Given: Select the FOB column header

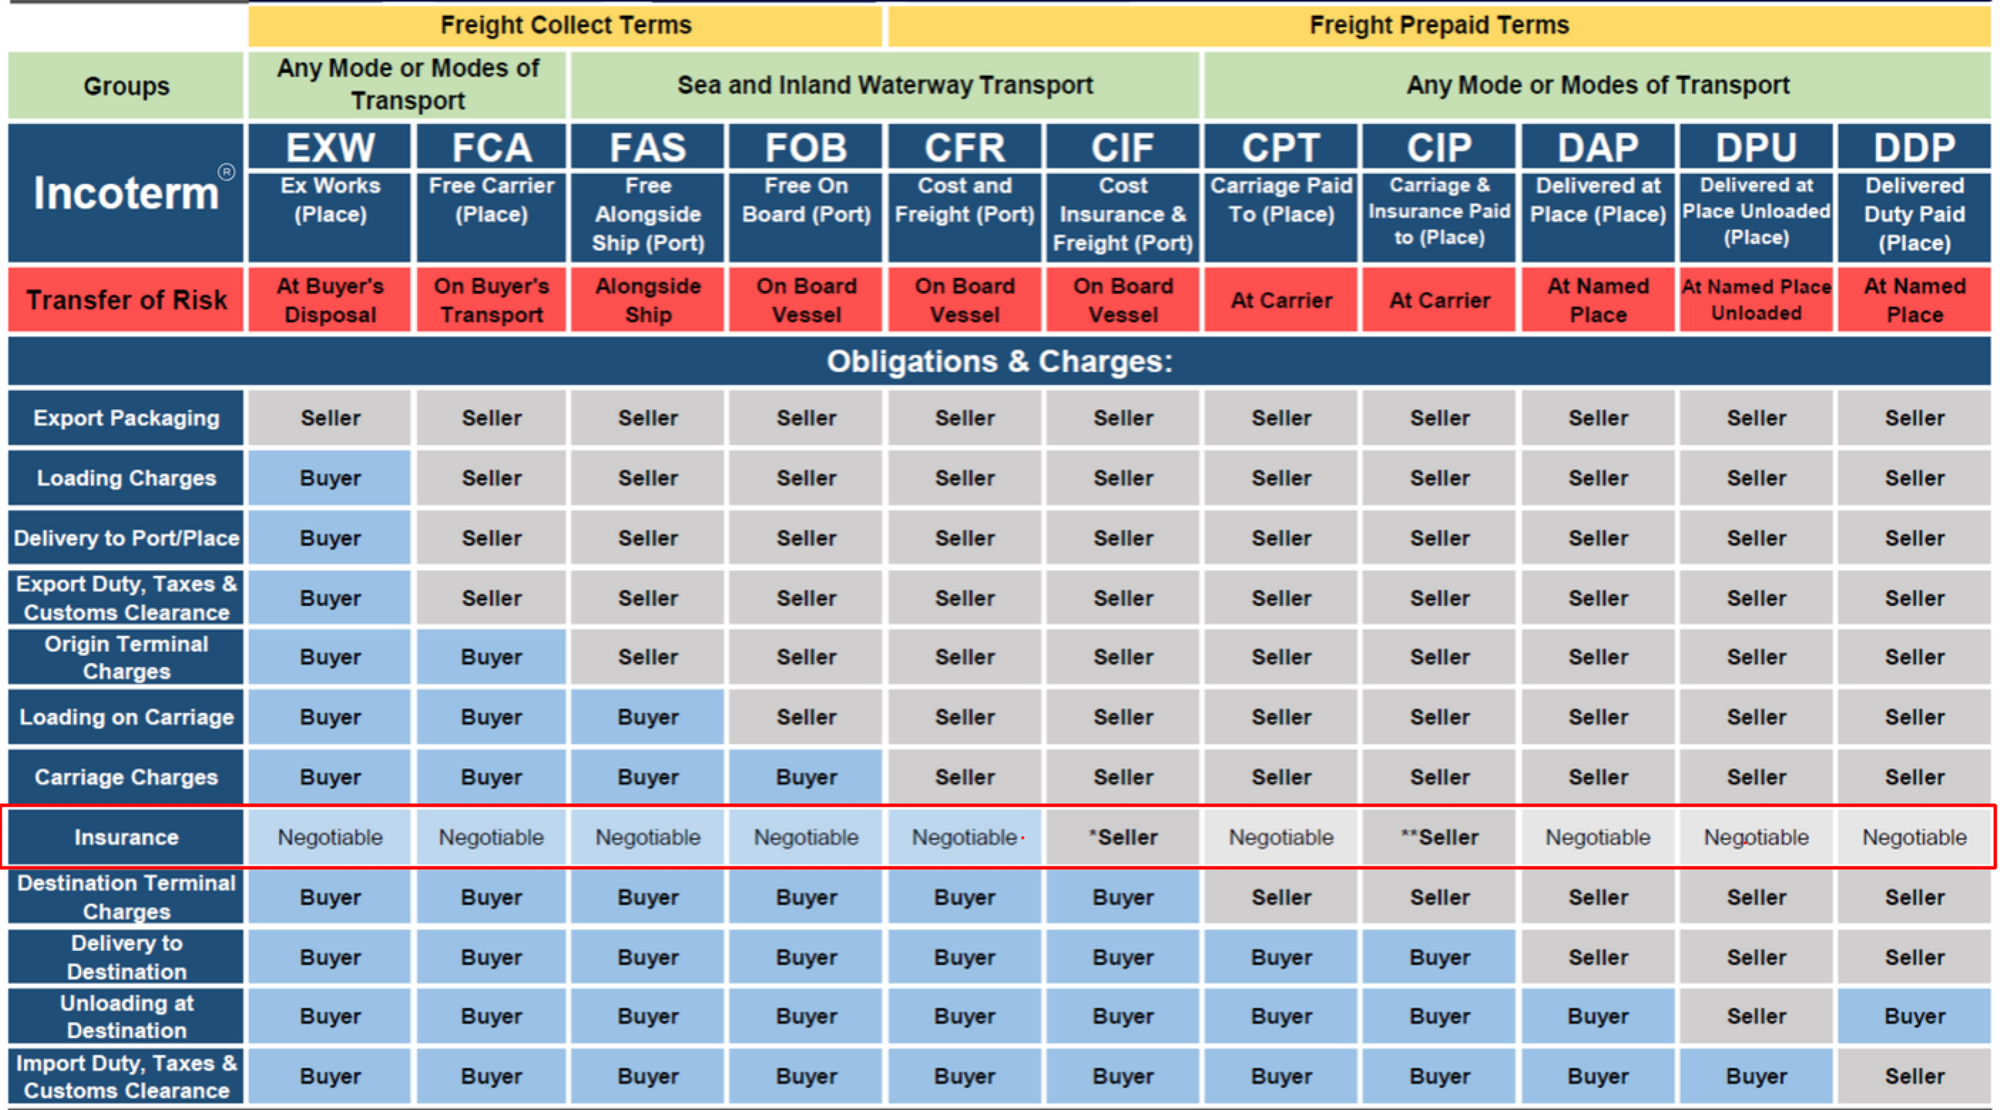Looking at the screenshot, I should coord(806,147).
